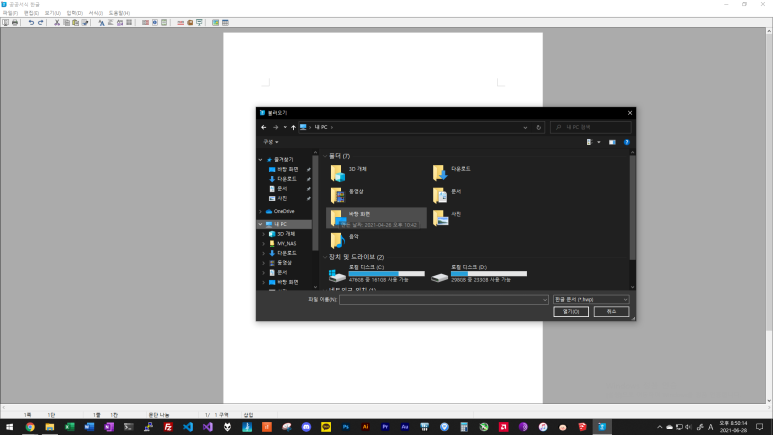Viewport: 773px width, 435px height.
Task: Open the Windows Start menu
Action: [x=9, y=427]
